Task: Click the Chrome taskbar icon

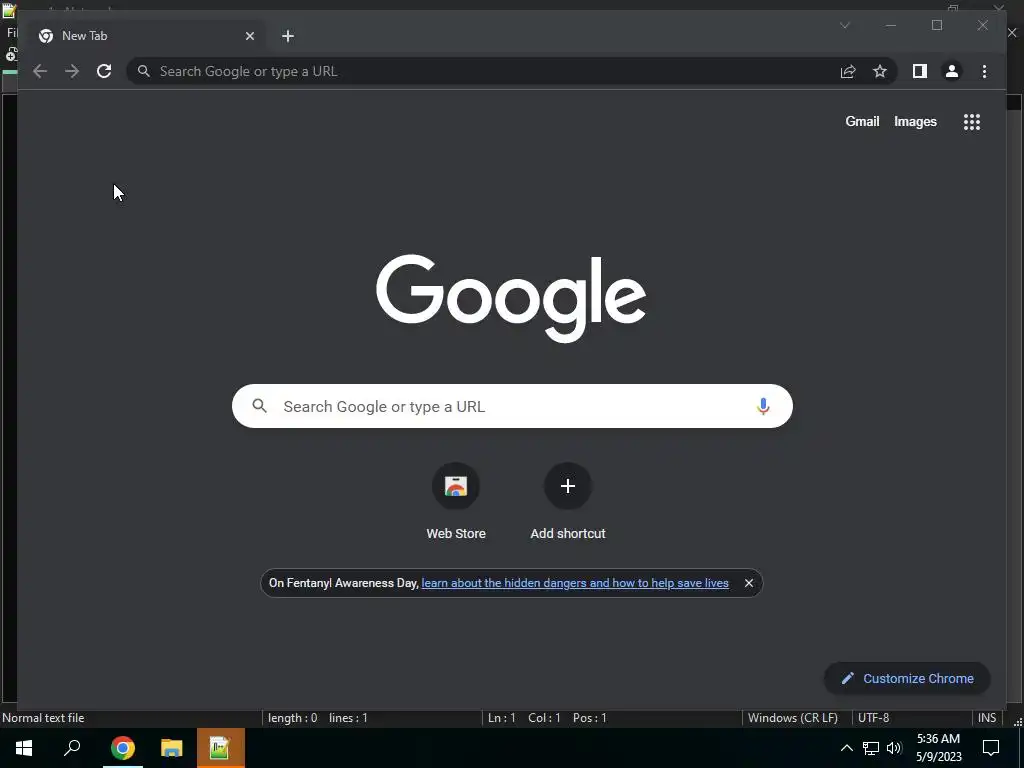Action: (123, 748)
